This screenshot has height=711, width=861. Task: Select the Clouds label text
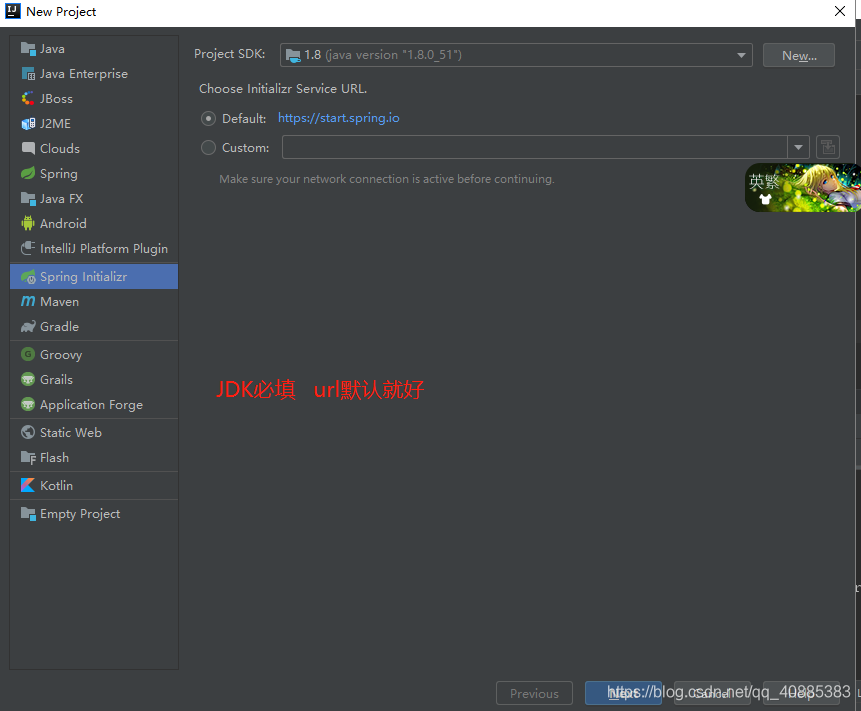point(60,148)
